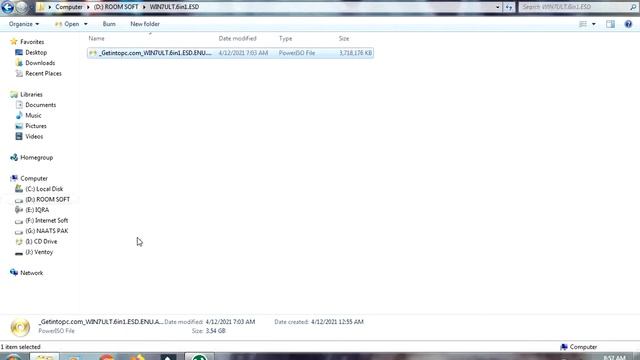Go back with the Back arrow button
This screenshot has width=640, height=360.
tap(7, 7)
